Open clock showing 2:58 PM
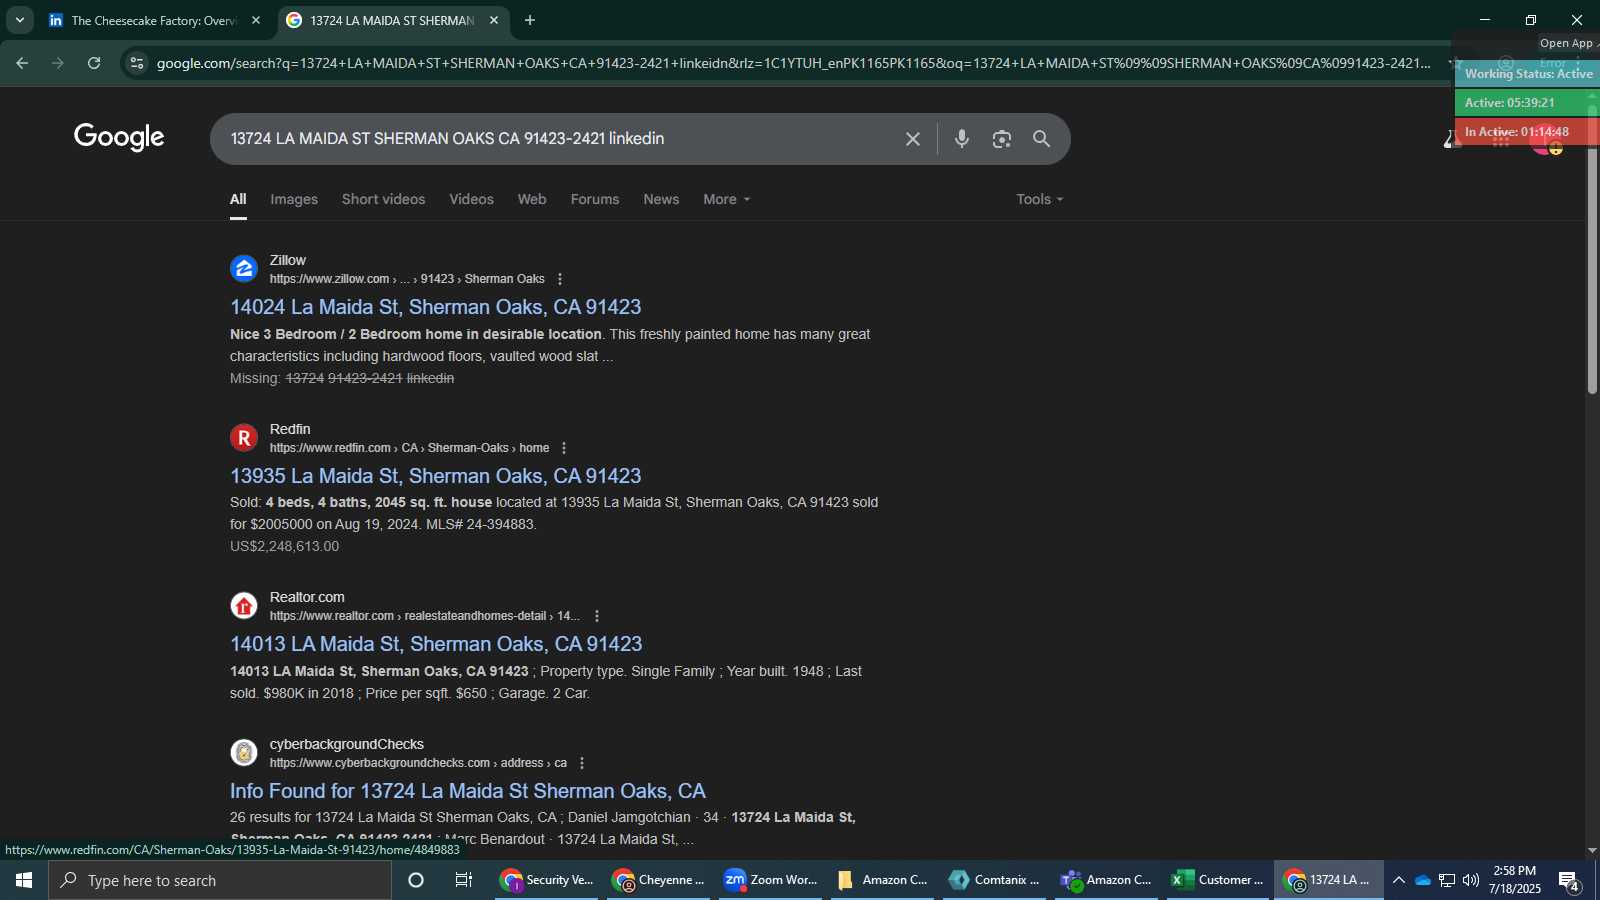 point(1514,880)
